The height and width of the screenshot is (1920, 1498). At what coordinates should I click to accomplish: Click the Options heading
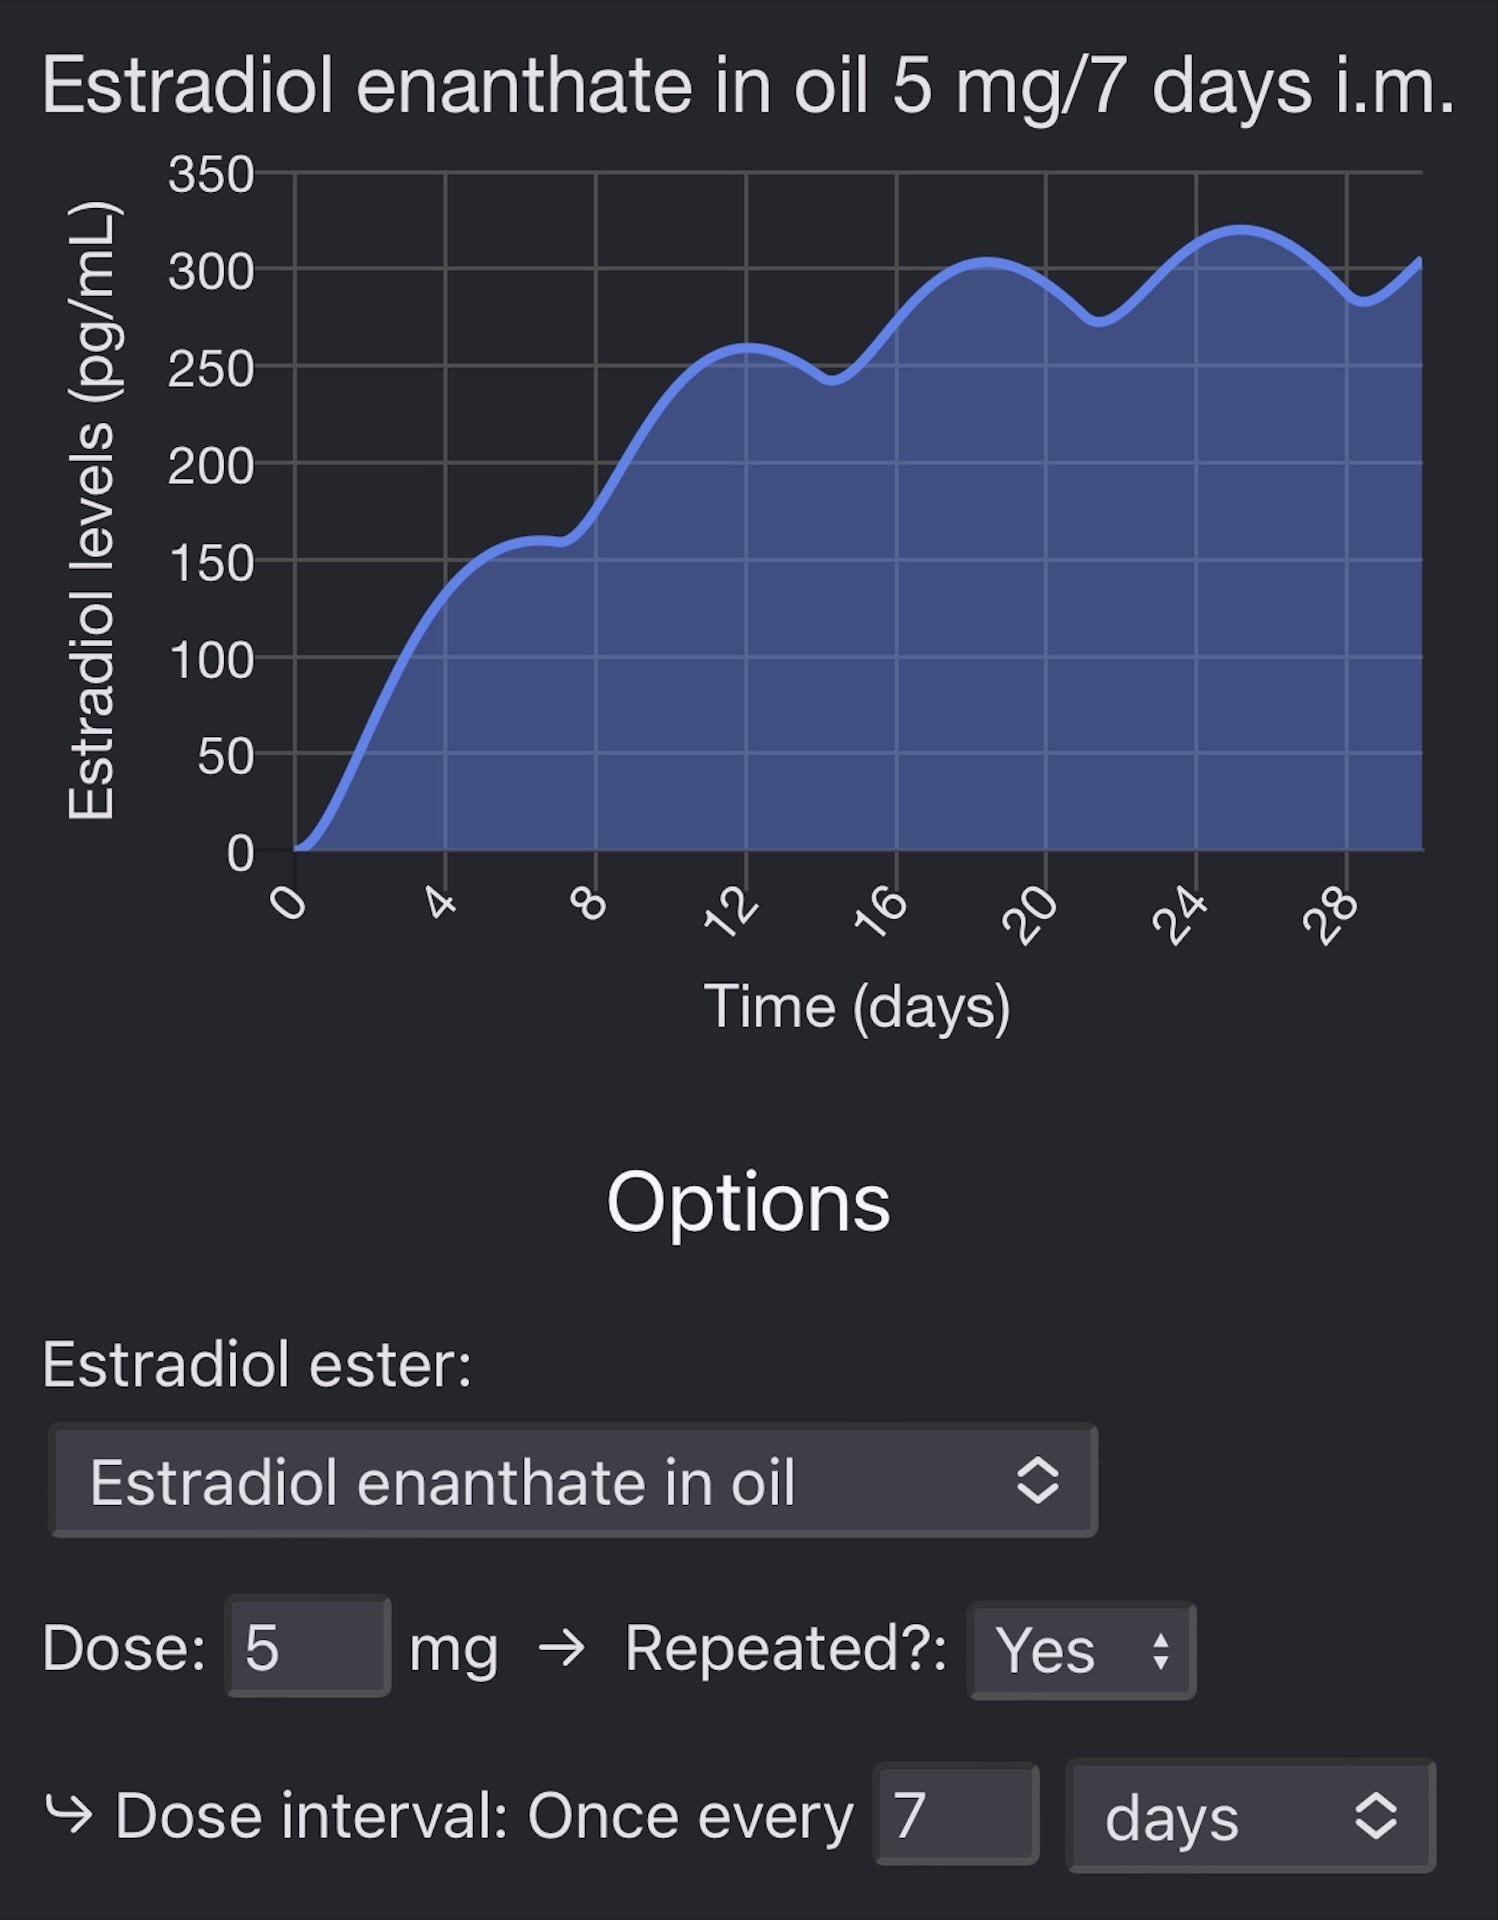[x=748, y=1203]
